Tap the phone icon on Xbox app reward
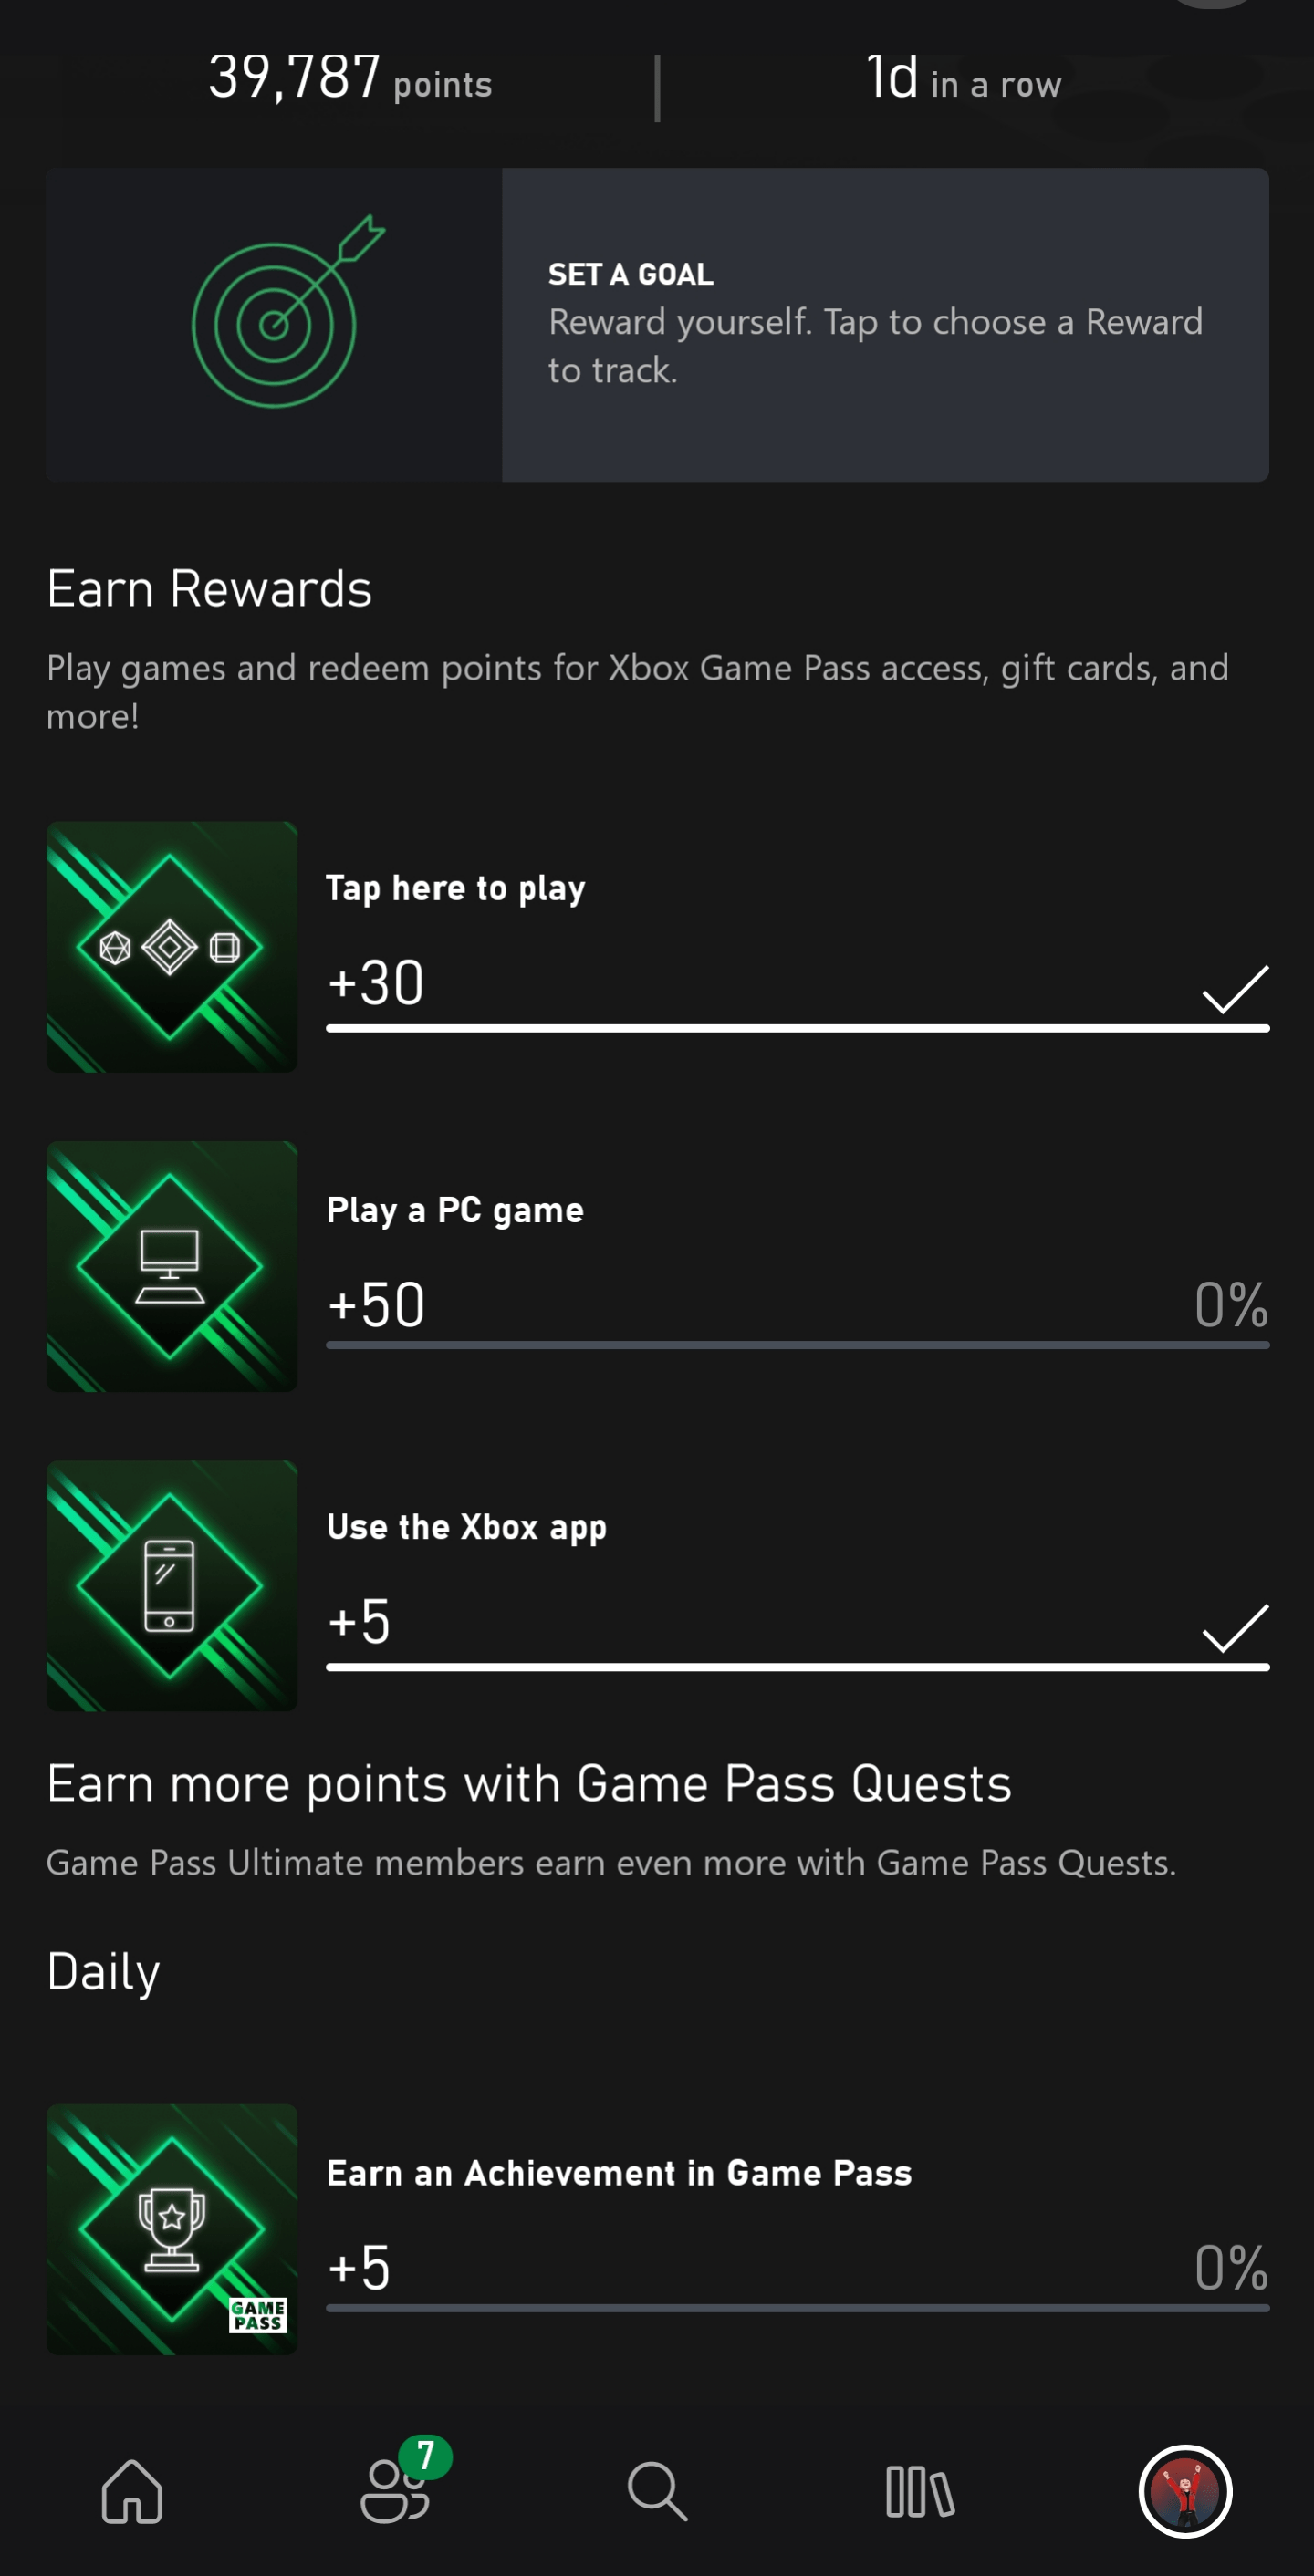 [x=171, y=1585]
